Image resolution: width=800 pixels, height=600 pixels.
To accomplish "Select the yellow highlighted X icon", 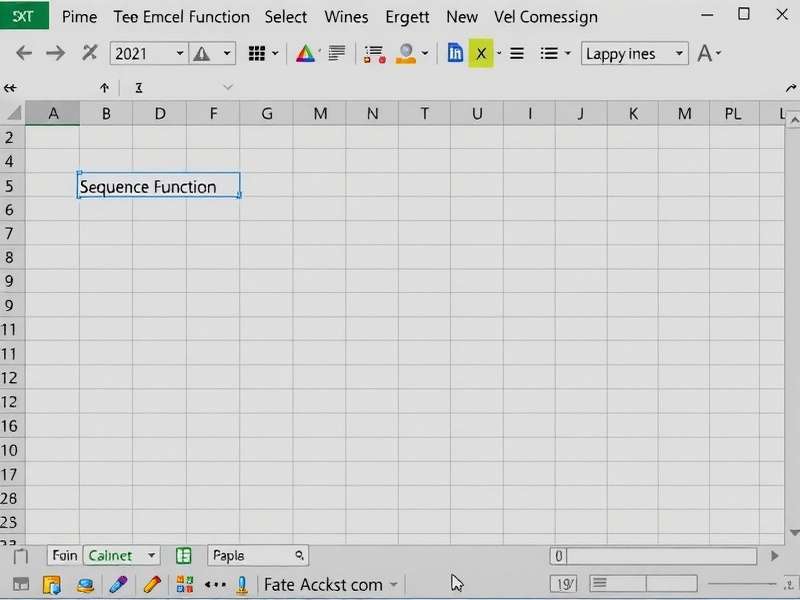I will pos(481,54).
